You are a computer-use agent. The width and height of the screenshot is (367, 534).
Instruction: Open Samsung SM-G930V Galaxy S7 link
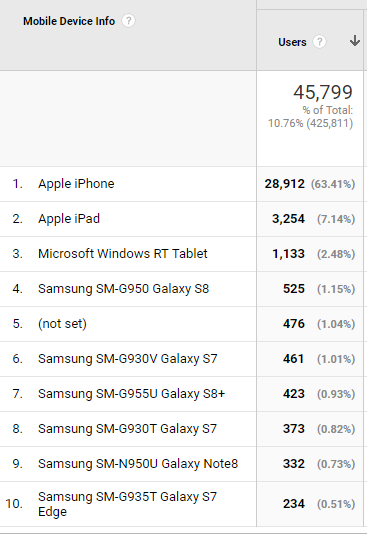(x=127, y=359)
